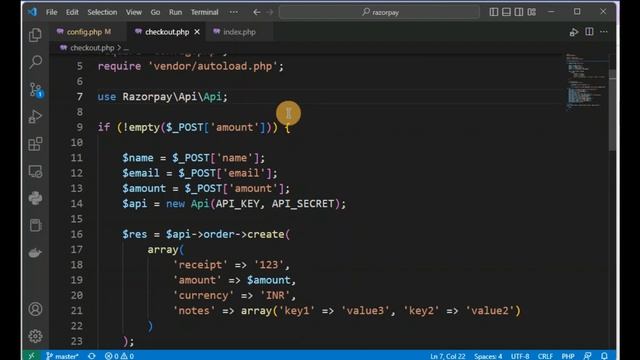Click $name variable on line 11
640x360 pixels.
(138, 158)
